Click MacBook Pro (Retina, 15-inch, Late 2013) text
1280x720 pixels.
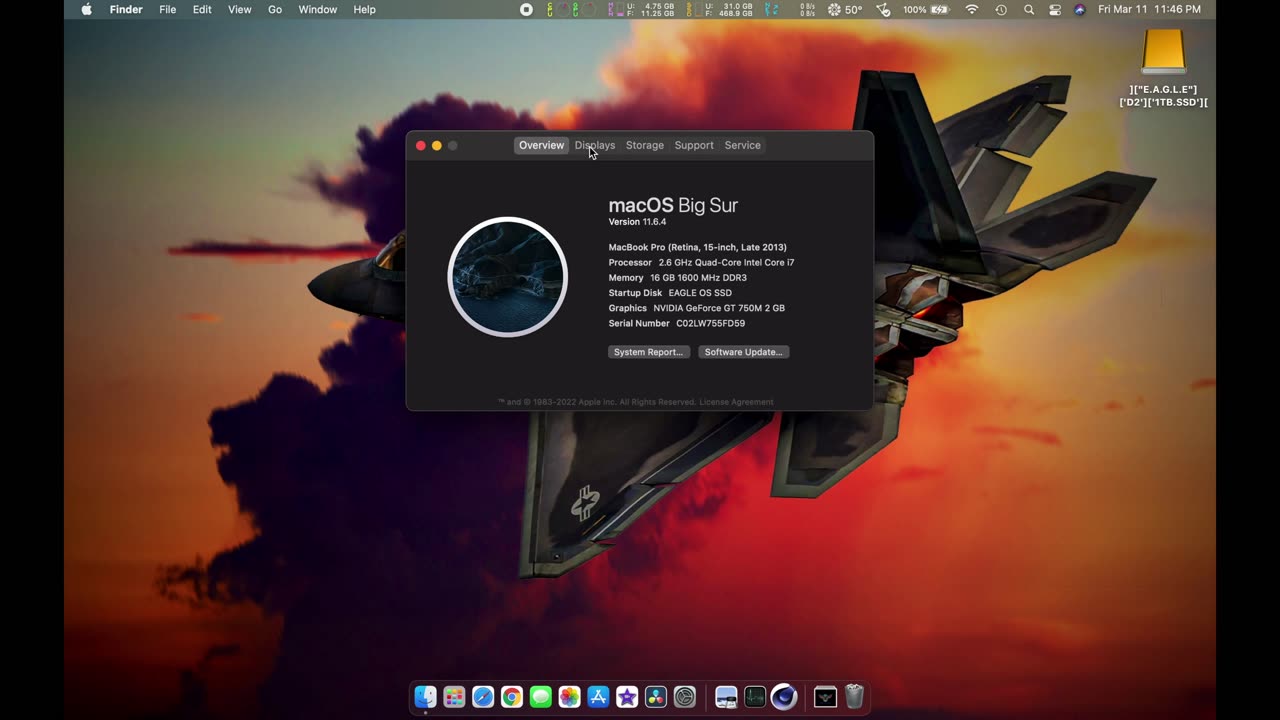(698, 247)
